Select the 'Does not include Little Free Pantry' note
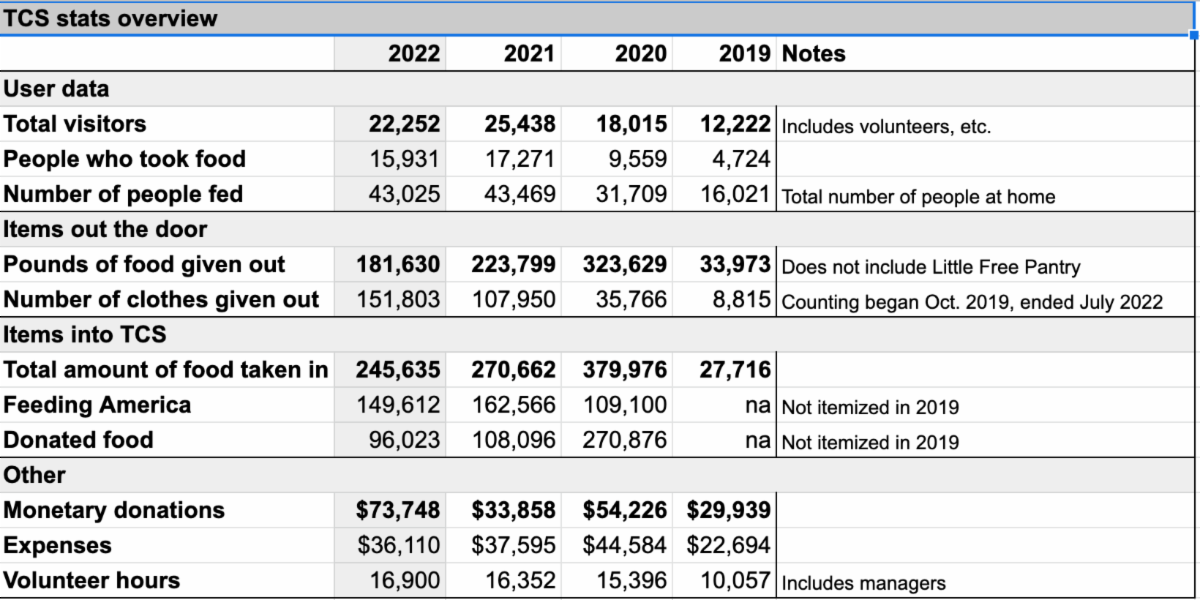Viewport: 1200px width, 600px height. click(x=930, y=267)
